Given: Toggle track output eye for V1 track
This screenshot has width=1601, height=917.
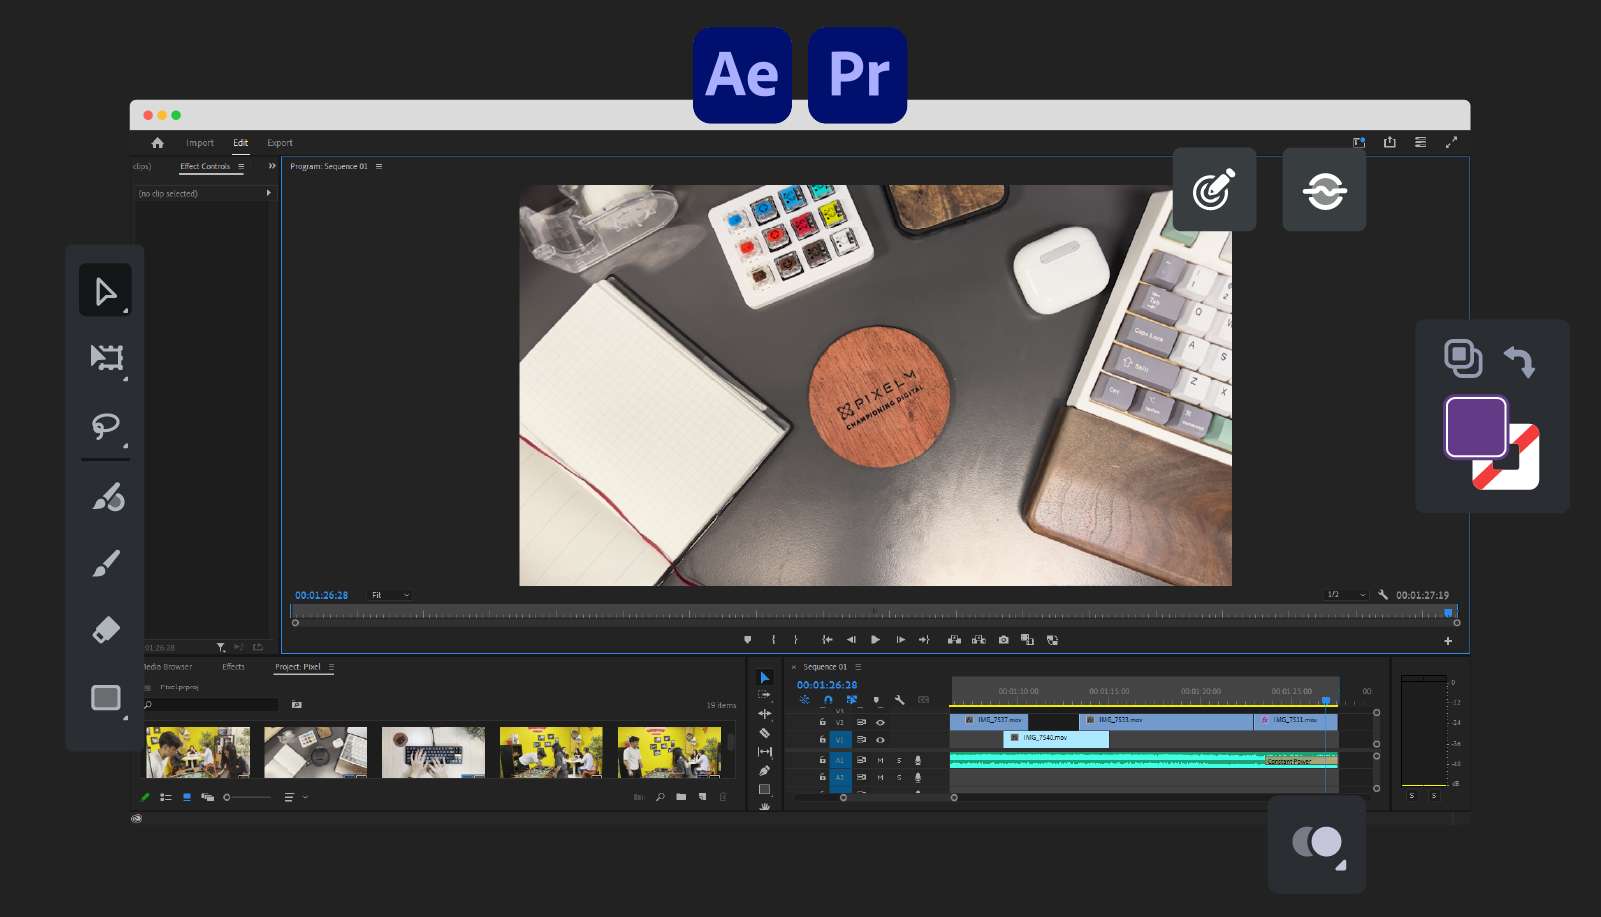Looking at the screenshot, I should click(x=880, y=740).
